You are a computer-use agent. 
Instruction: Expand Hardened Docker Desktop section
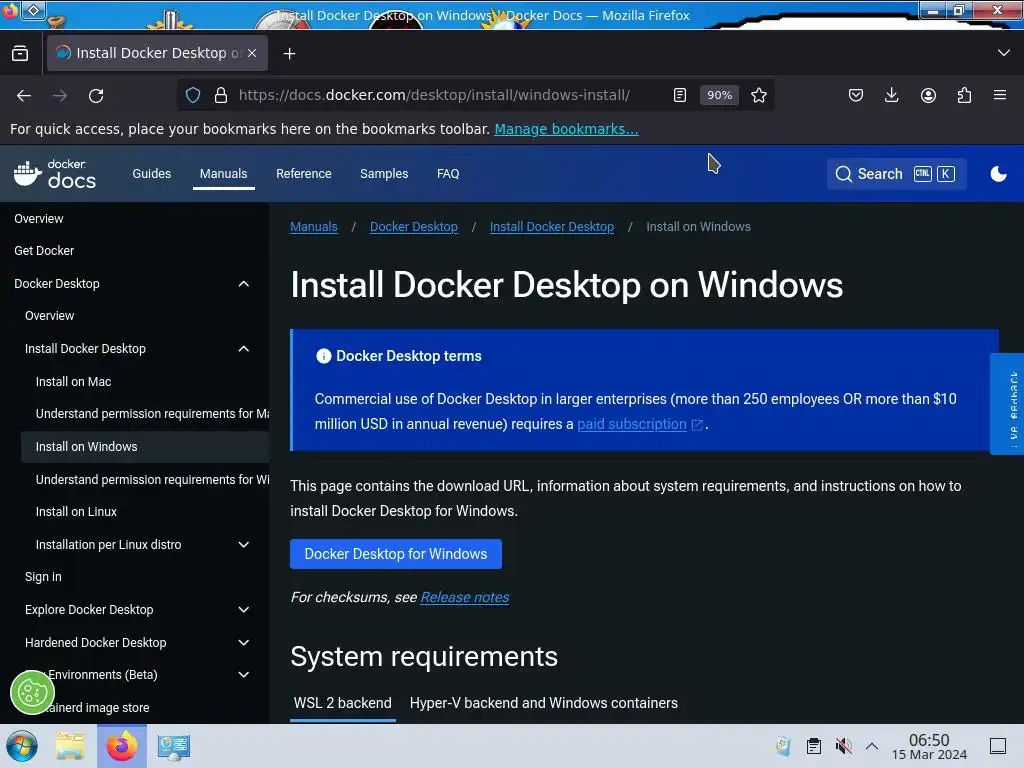pyautogui.click(x=244, y=643)
